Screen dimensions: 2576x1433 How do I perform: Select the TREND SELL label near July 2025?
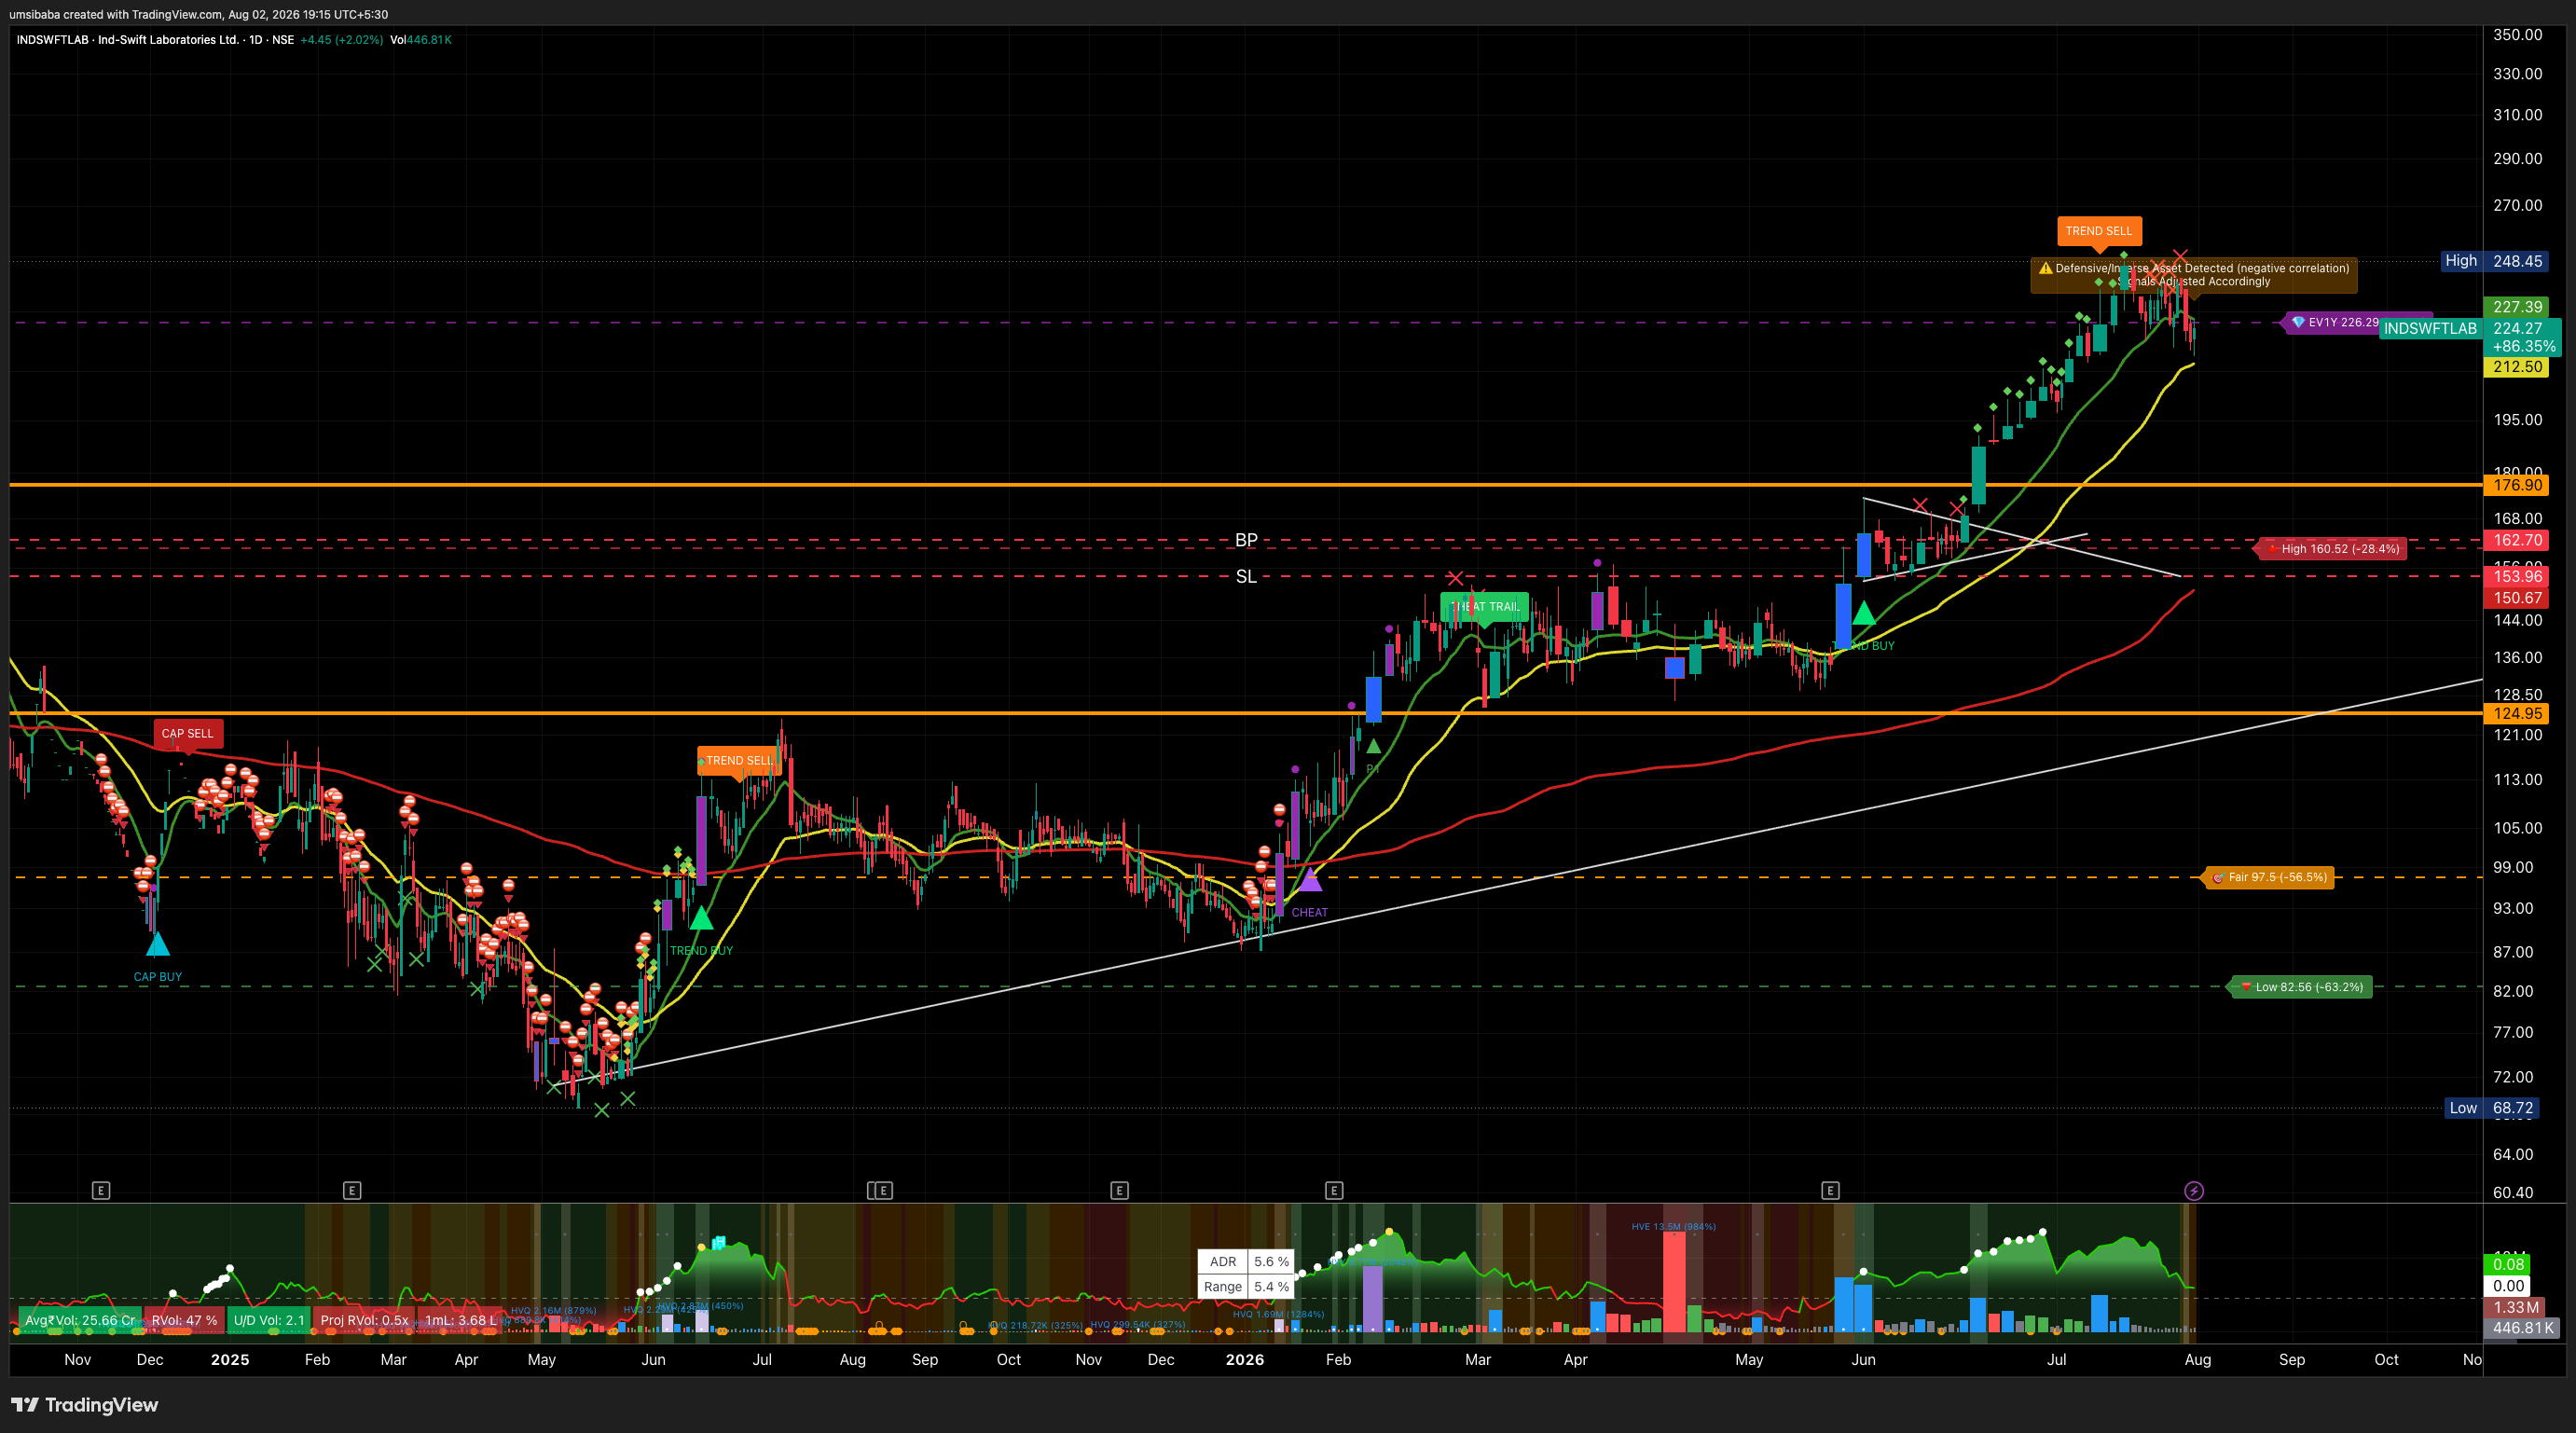(738, 761)
